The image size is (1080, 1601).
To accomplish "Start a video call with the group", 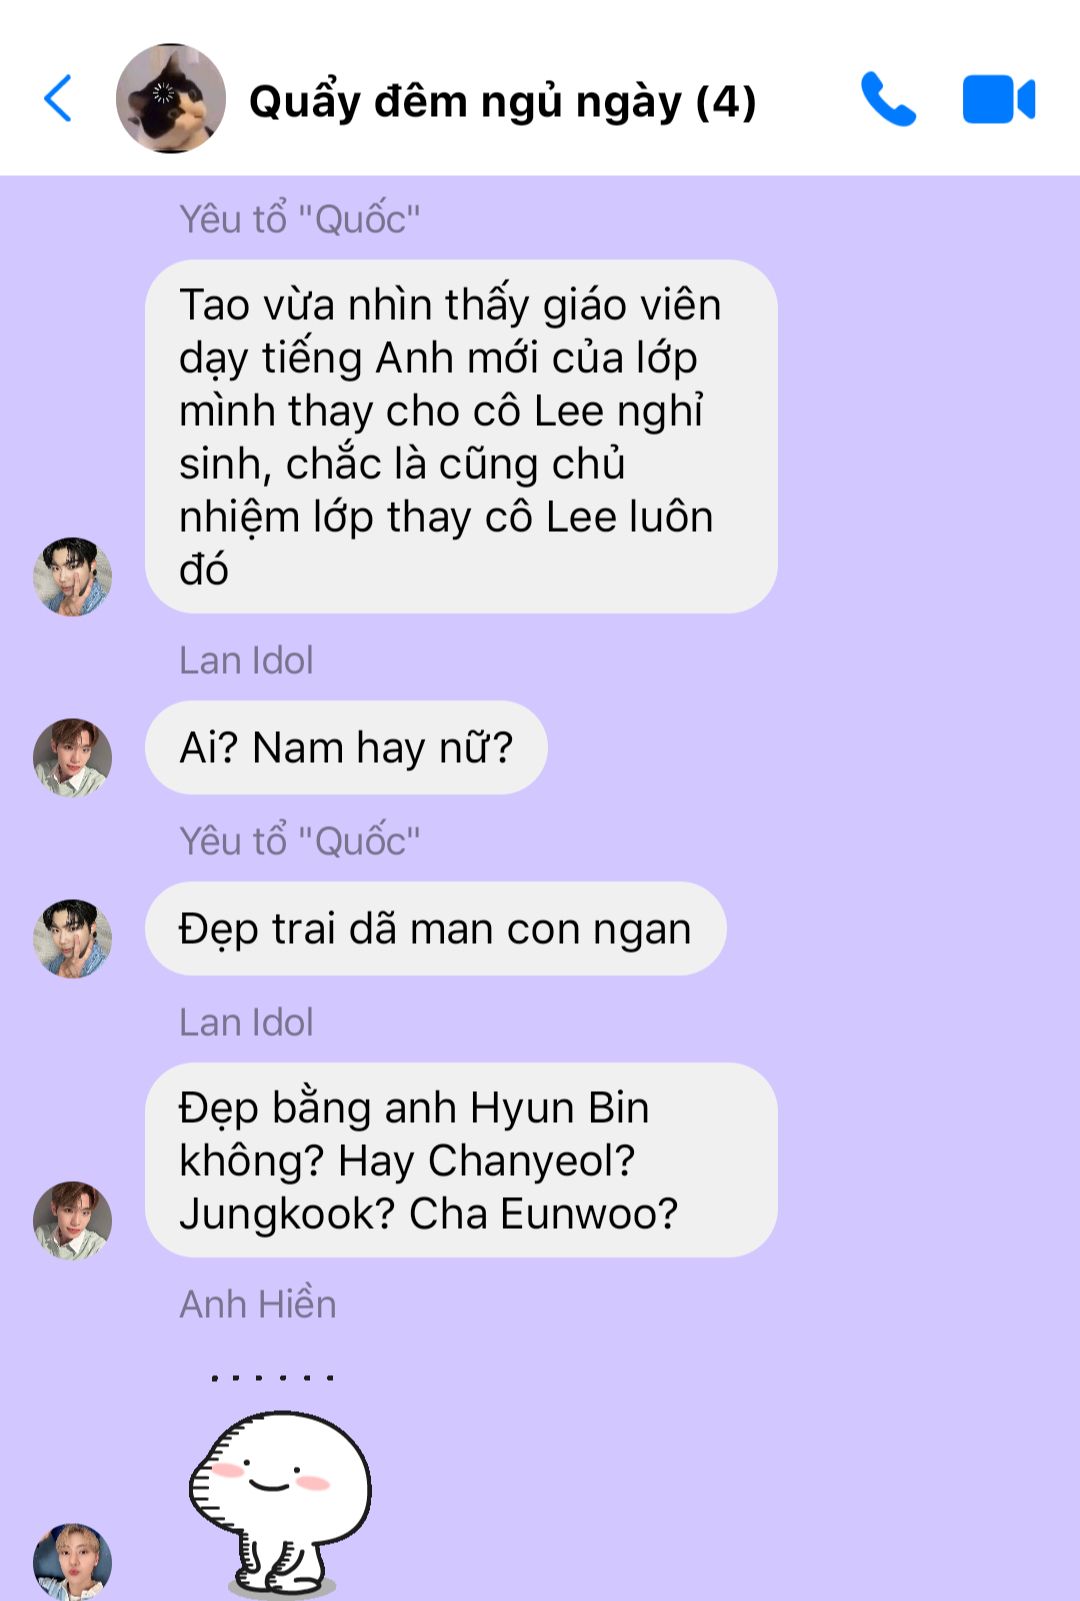I will coord(998,99).
